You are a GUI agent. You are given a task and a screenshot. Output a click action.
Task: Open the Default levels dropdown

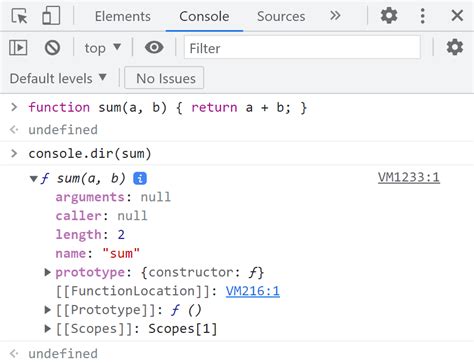58,79
